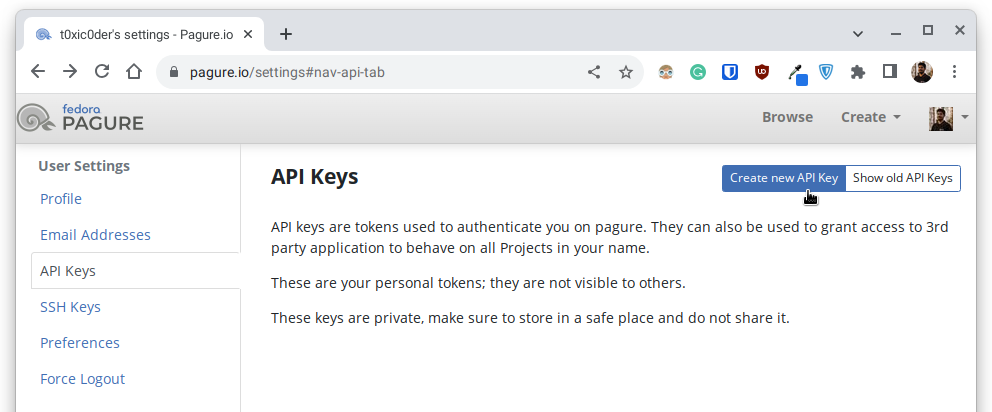Click the address bar URL field
992x412 pixels.
(x=380, y=72)
